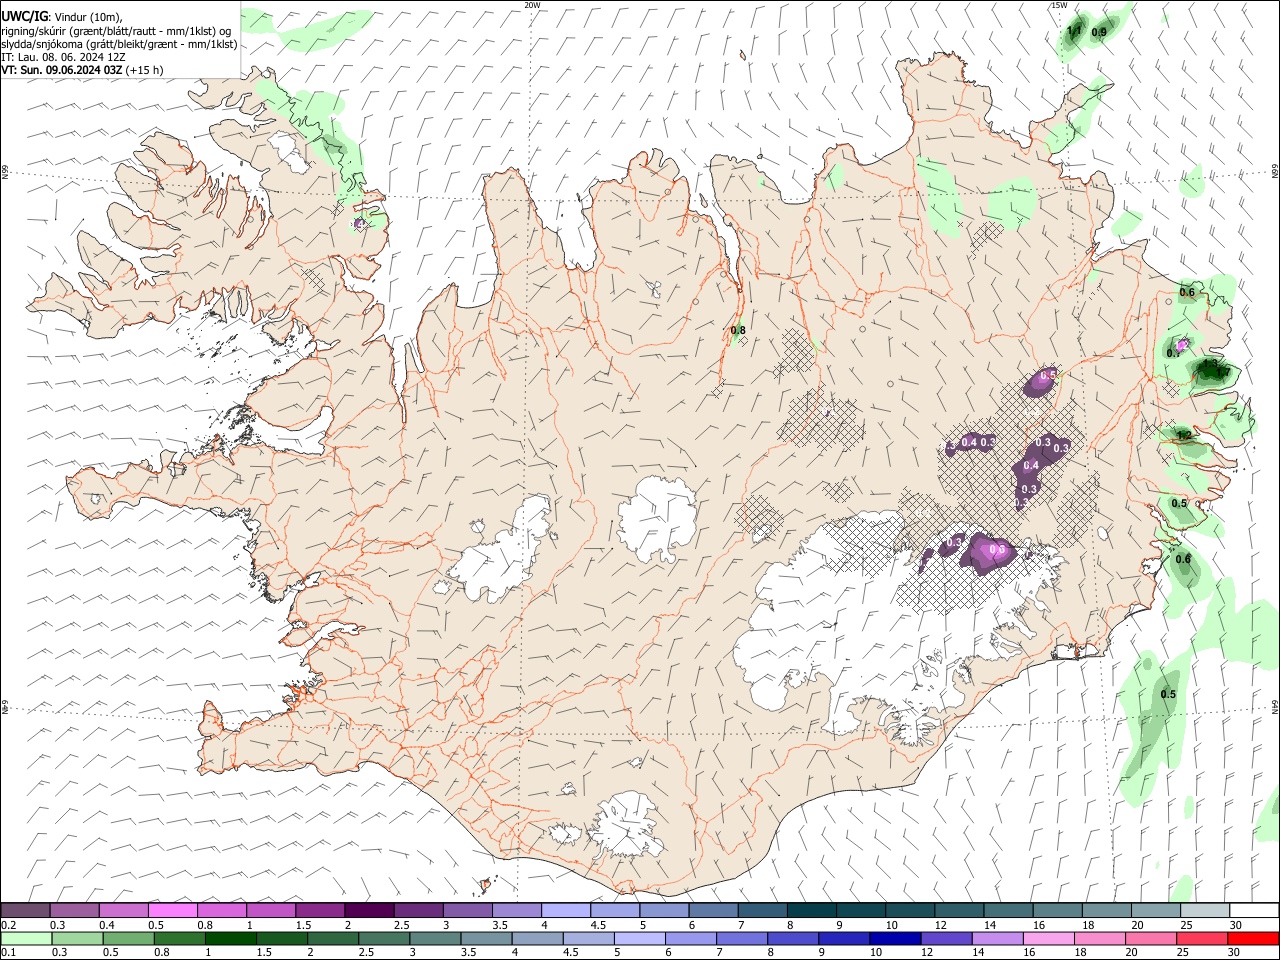Screen dimensions: 1280x960
Task: Click the '15W' longitude label
Action: [1059, 5]
